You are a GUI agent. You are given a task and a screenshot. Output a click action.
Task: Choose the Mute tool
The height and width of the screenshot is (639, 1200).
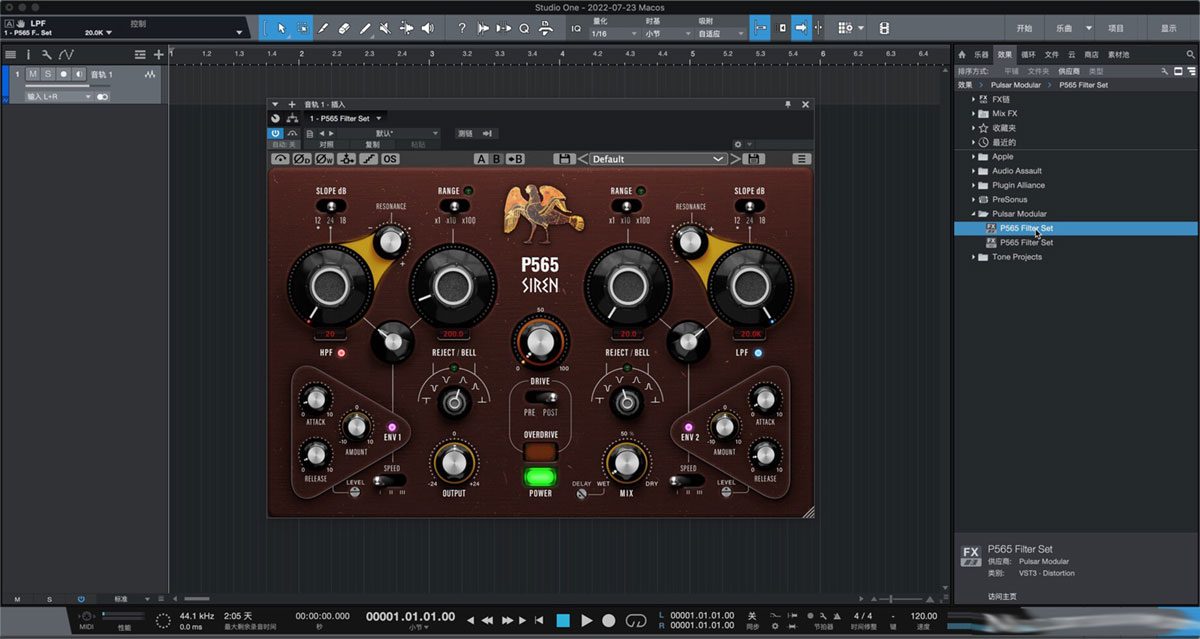click(386, 28)
